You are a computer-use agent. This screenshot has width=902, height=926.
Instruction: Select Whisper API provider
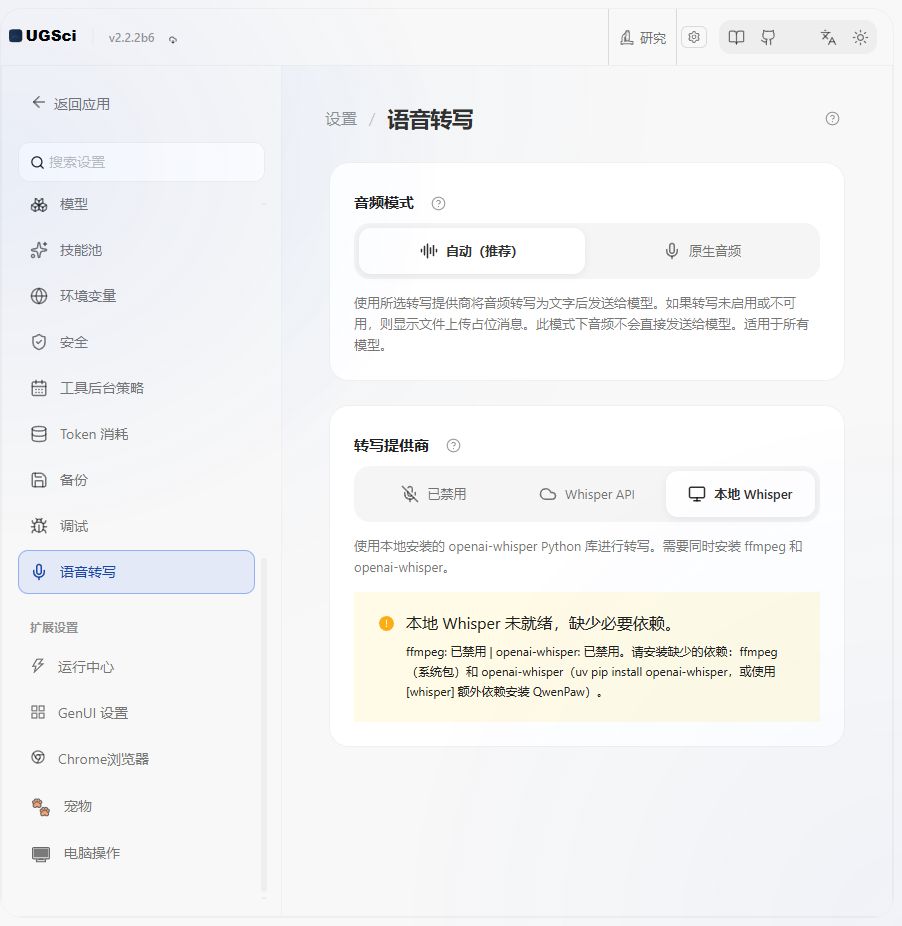click(x=587, y=494)
